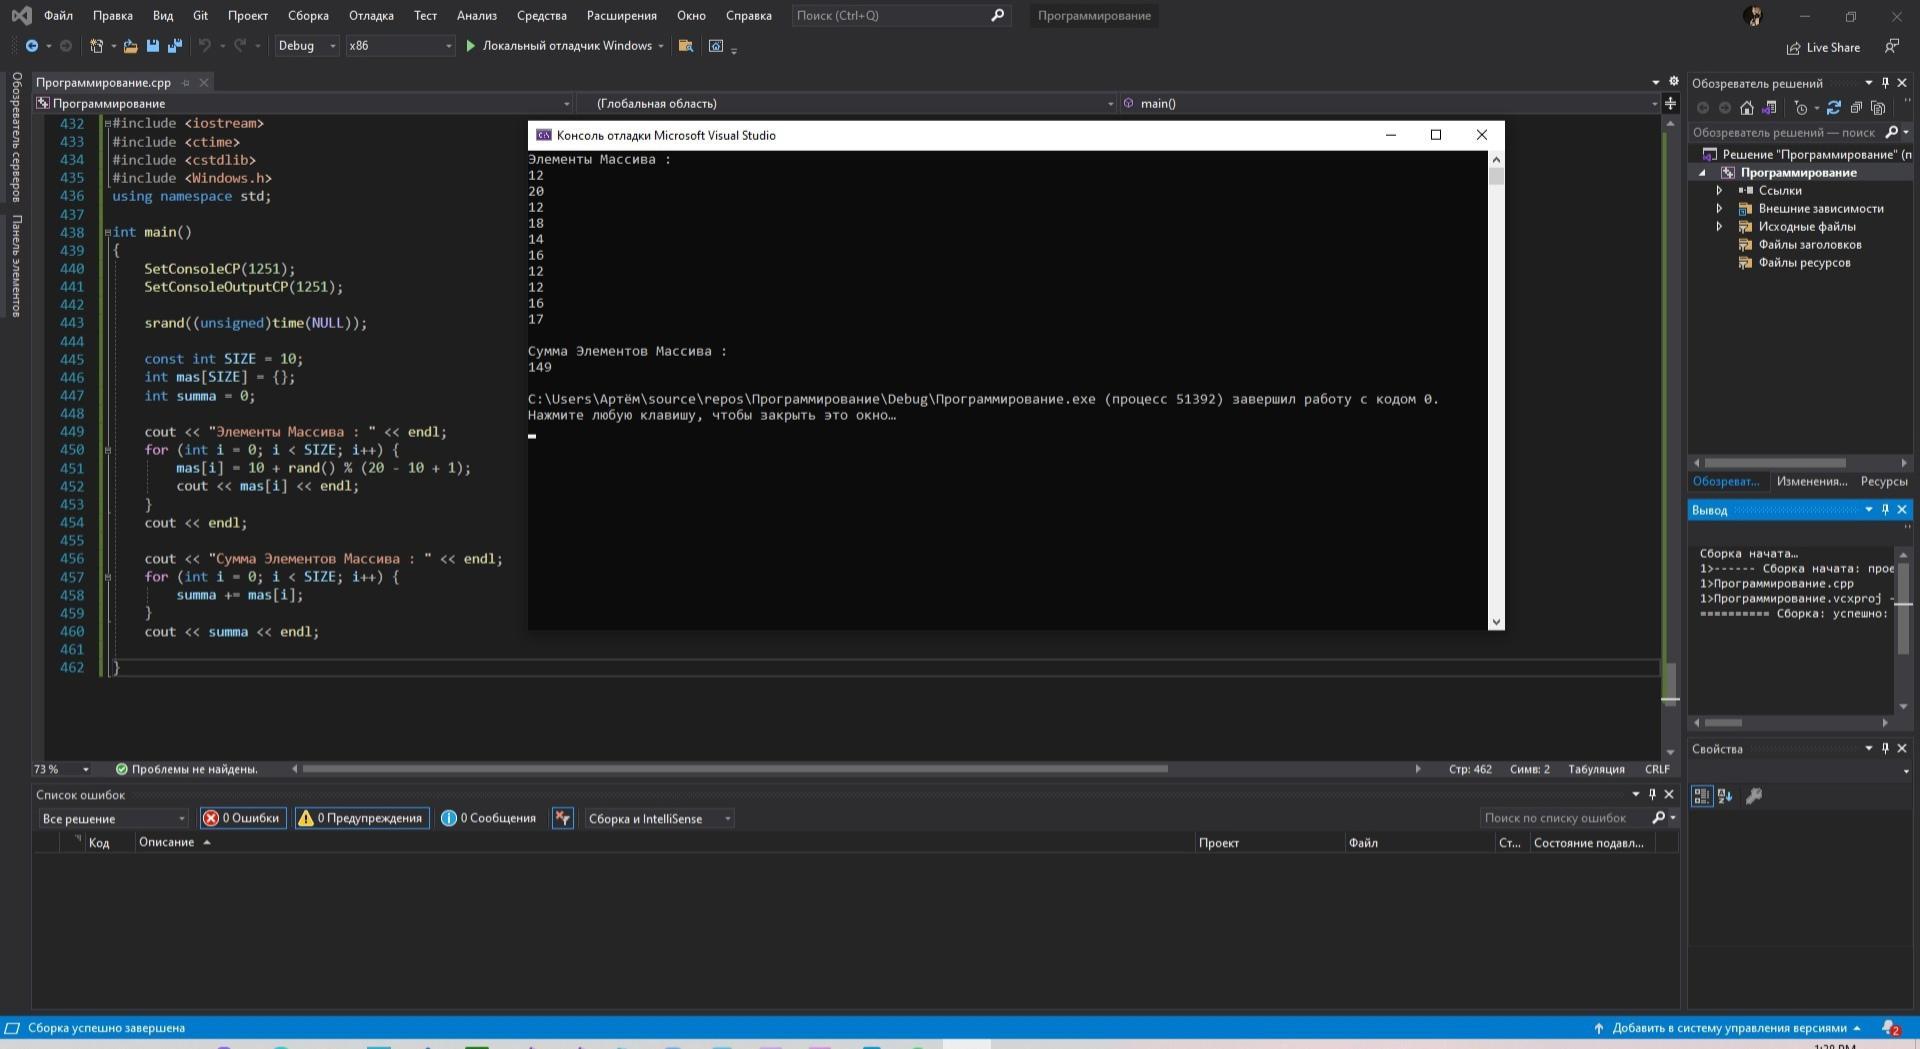Image resolution: width=1920 pixels, height=1049 pixels.
Task: Click the Show All Files icon
Action: click(x=1878, y=108)
